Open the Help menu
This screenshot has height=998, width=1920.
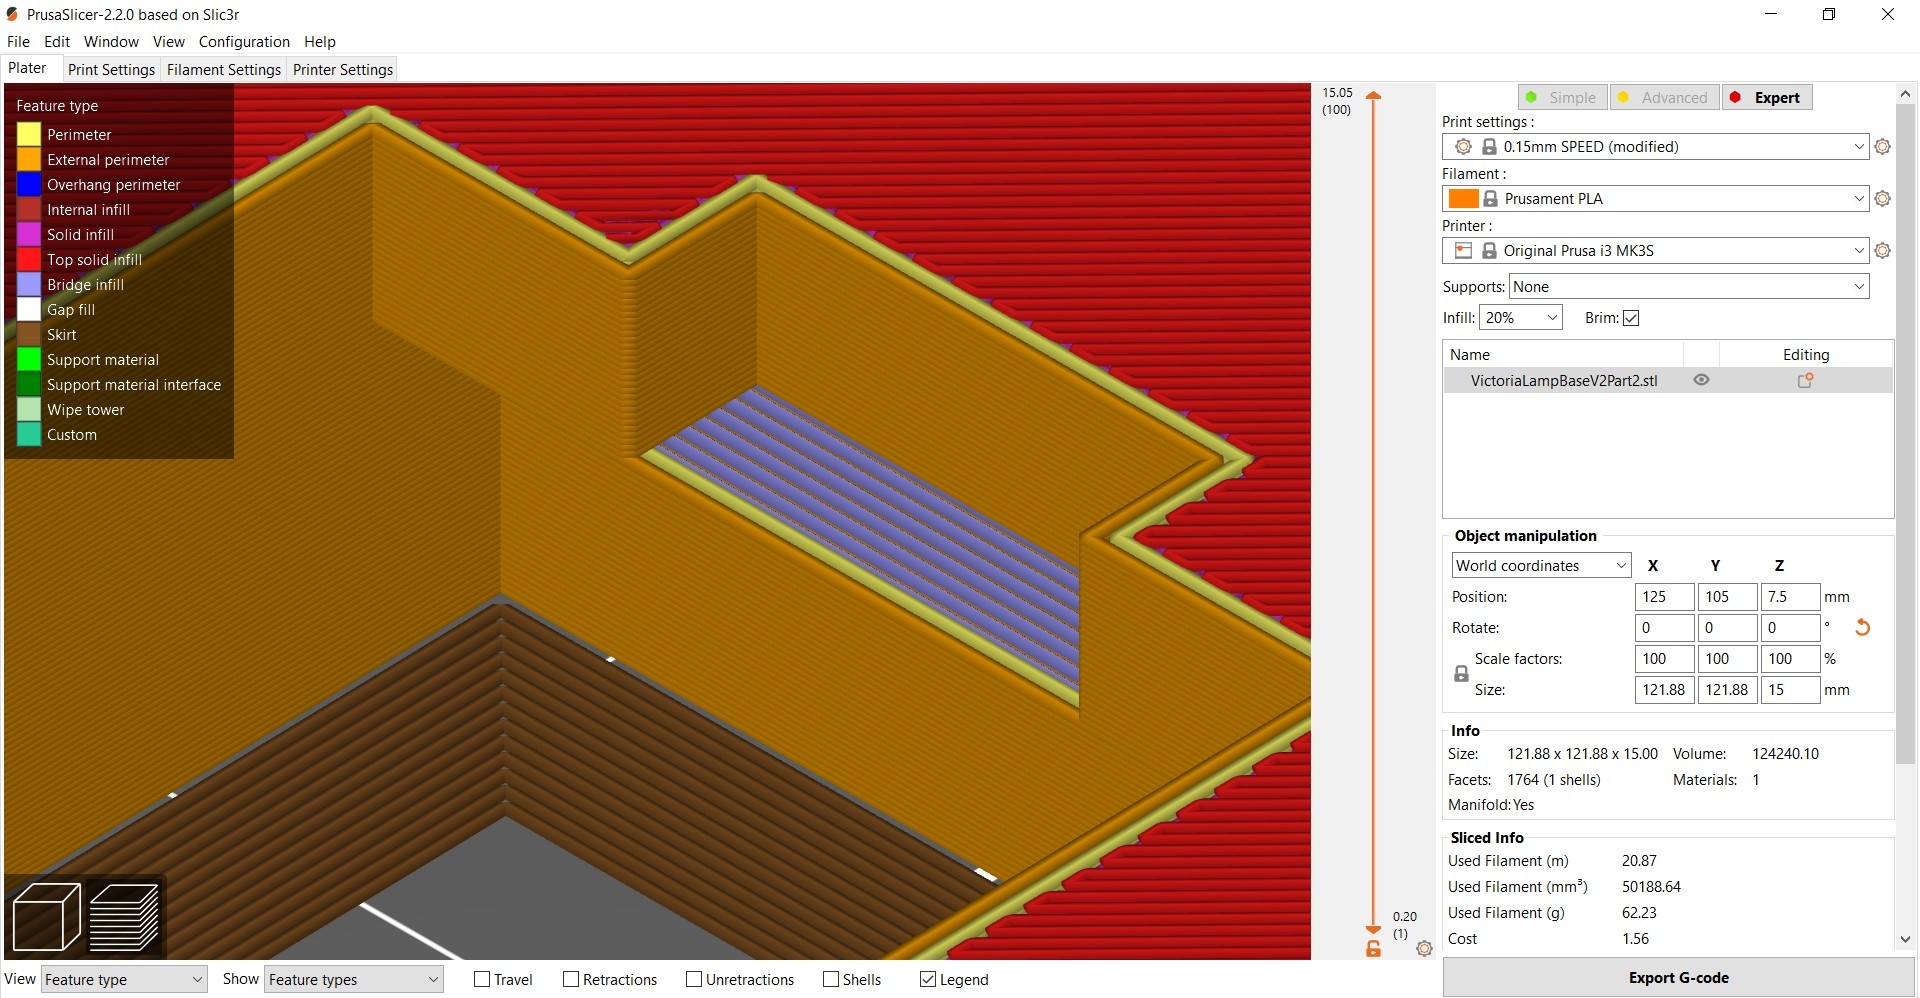[320, 41]
